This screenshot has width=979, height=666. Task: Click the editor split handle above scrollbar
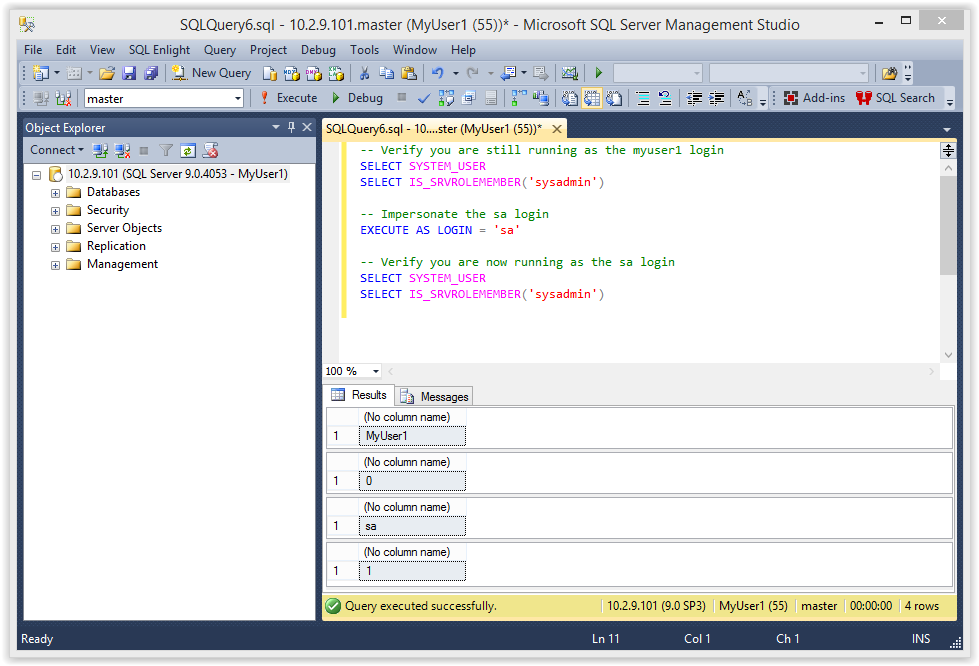[948, 150]
